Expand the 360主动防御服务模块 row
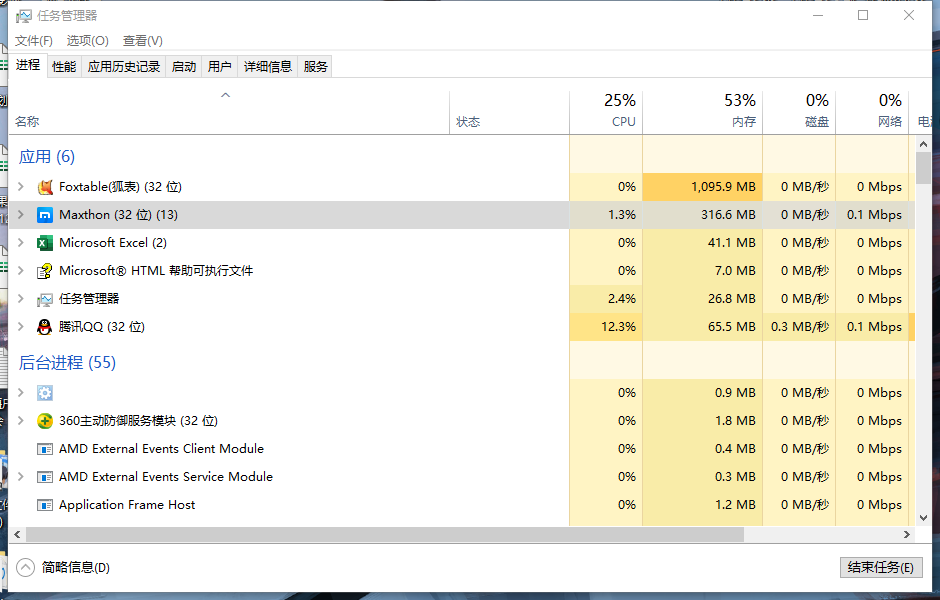The image size is (940, 600). pos(21,421)
